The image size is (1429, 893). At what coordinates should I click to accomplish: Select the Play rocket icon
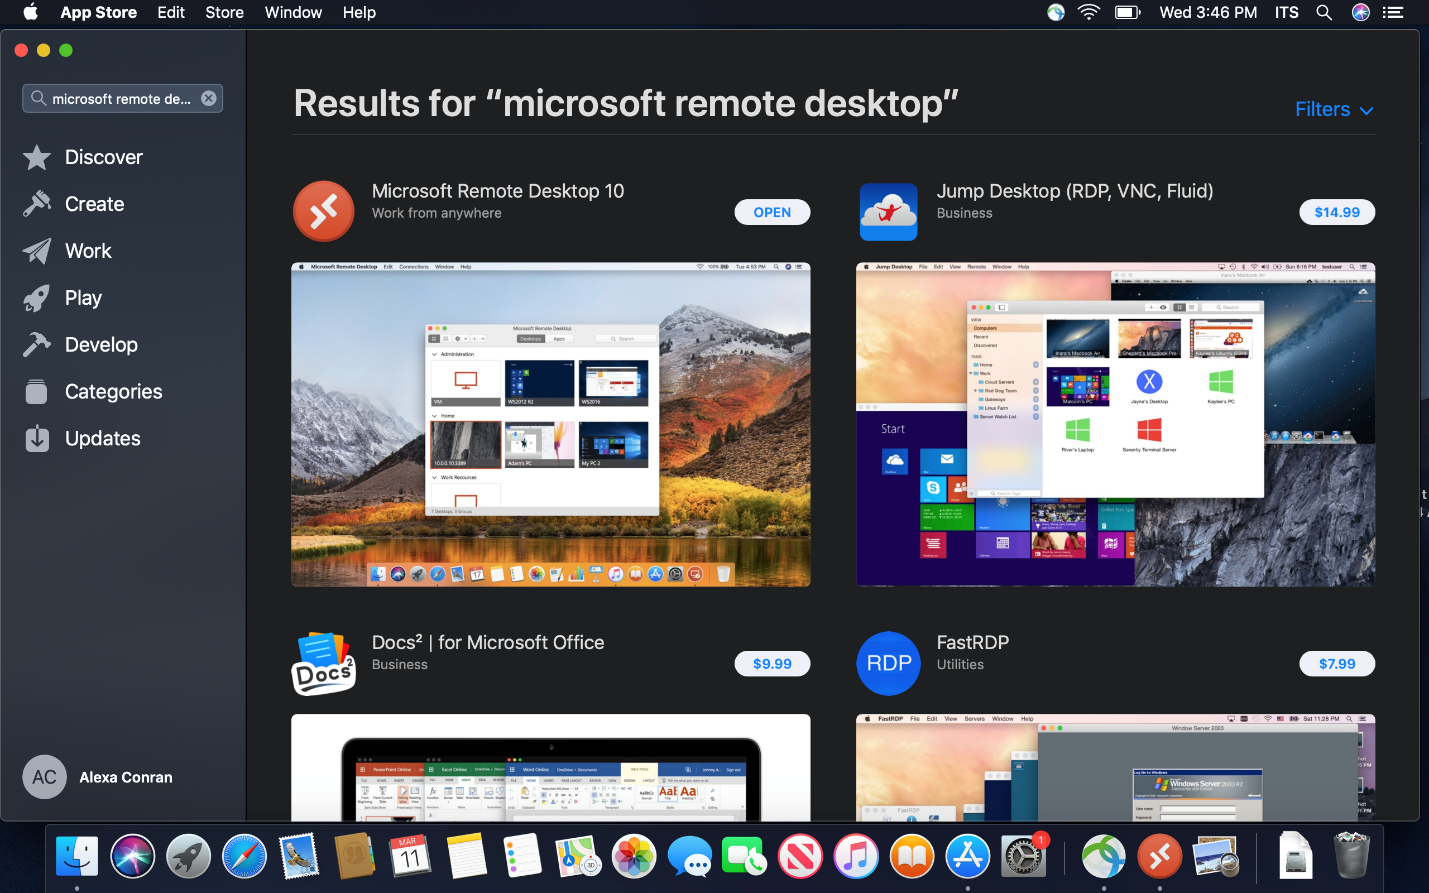(37, 298)
